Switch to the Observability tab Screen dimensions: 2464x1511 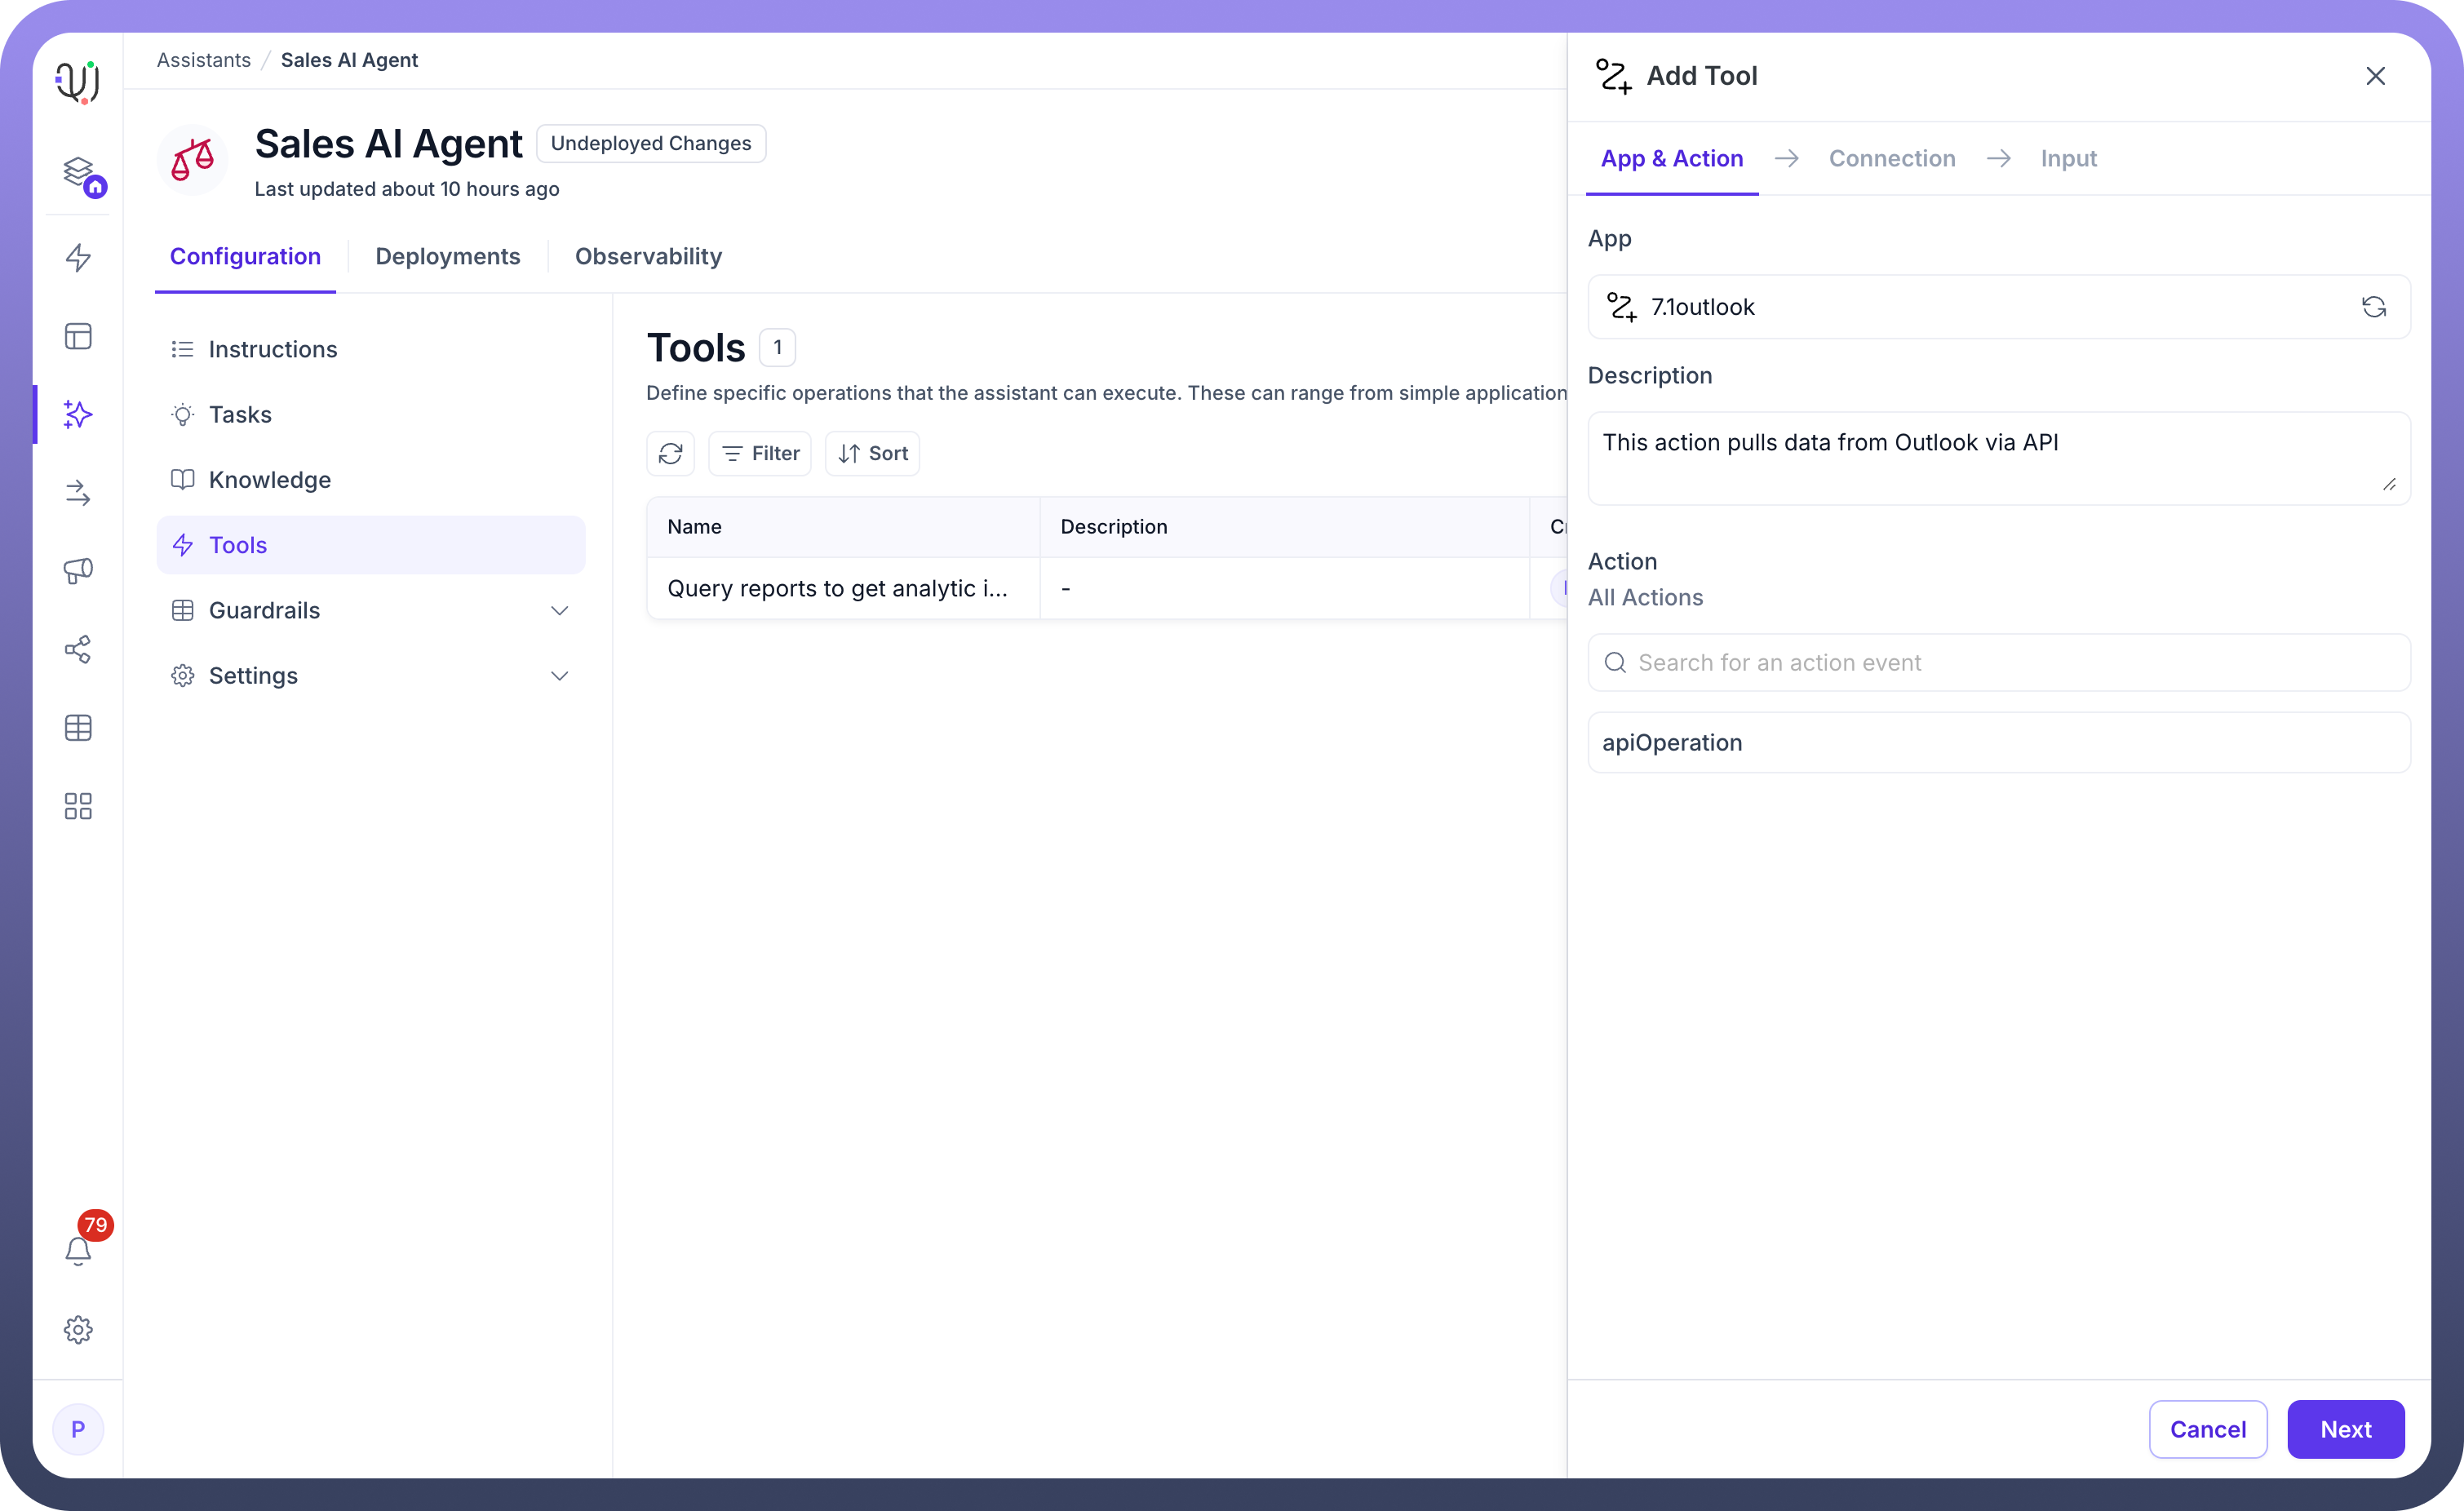[648, 256]
